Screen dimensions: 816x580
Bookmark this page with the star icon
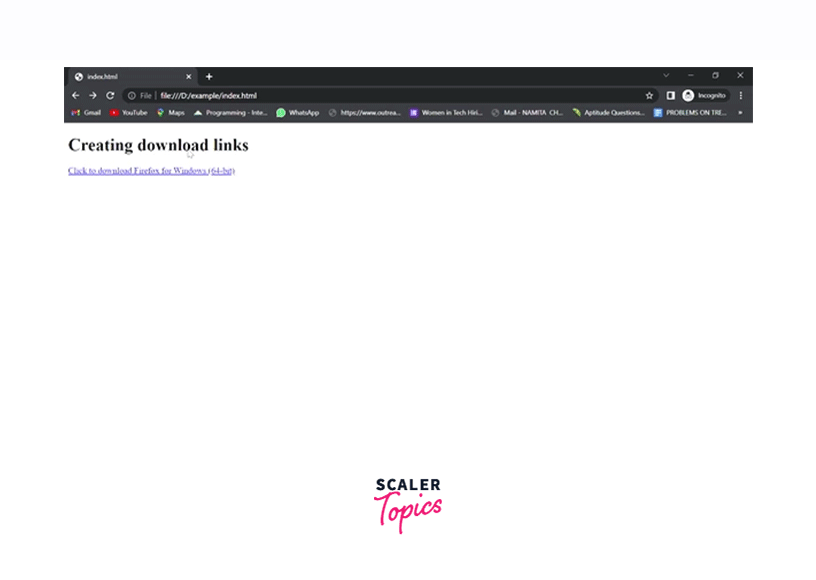649,95
